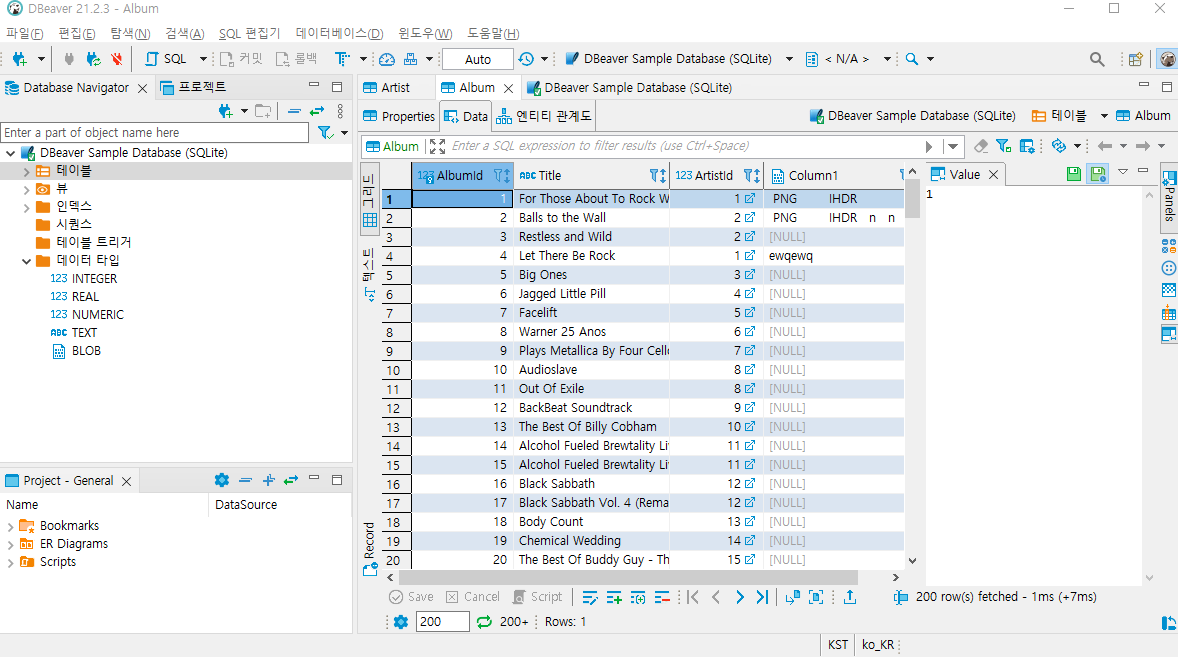Click the link with editor arrows in Navigator
This screenshot has width=1178, height=657.
pyautogui.click(x=317, y=111)
